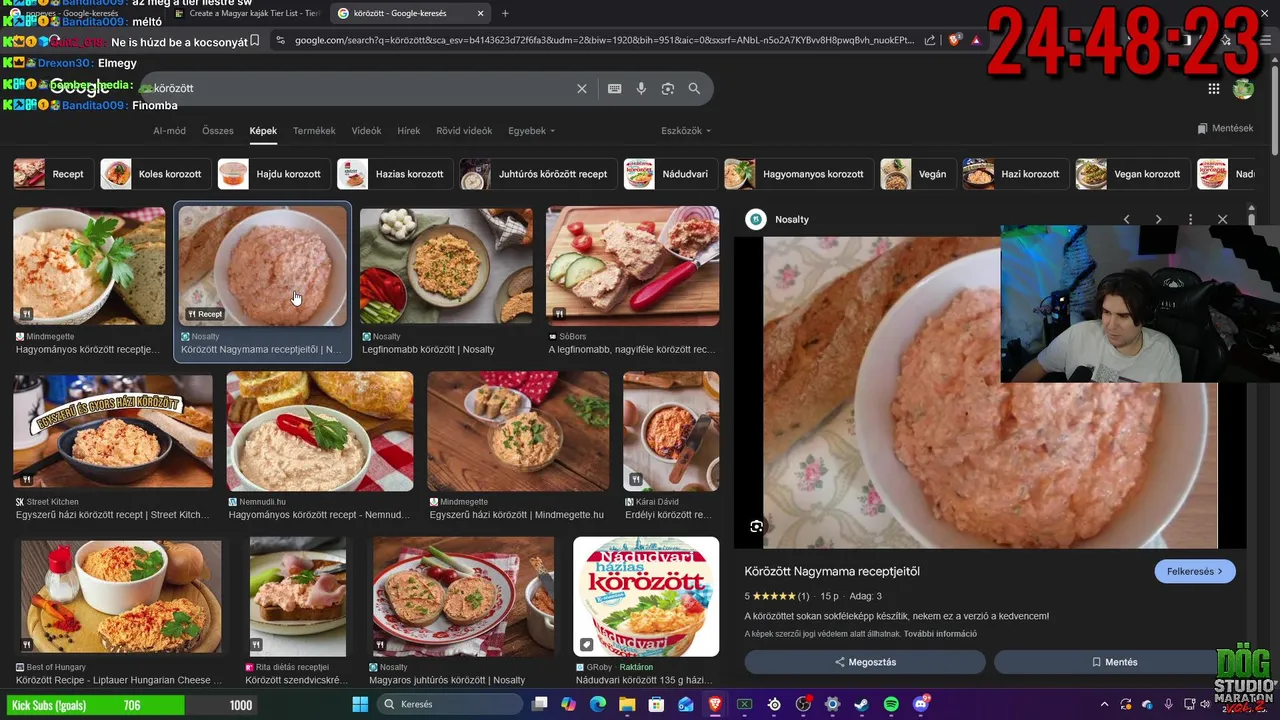Open Spotify from taskbar
Viewport: 1280px width, 720px height.
pos(891,704)
